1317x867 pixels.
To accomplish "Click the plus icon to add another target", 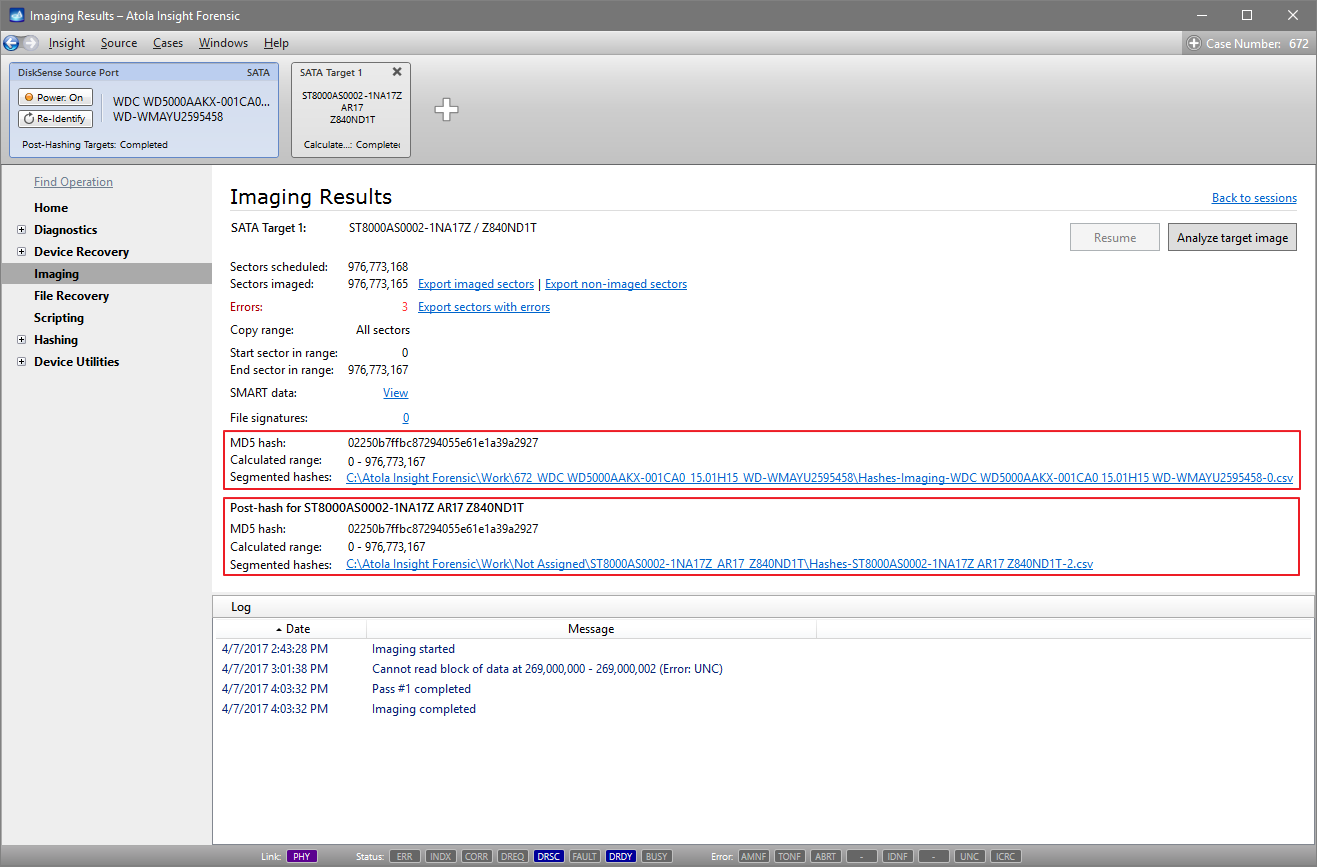I will click(x=446, y=110).
